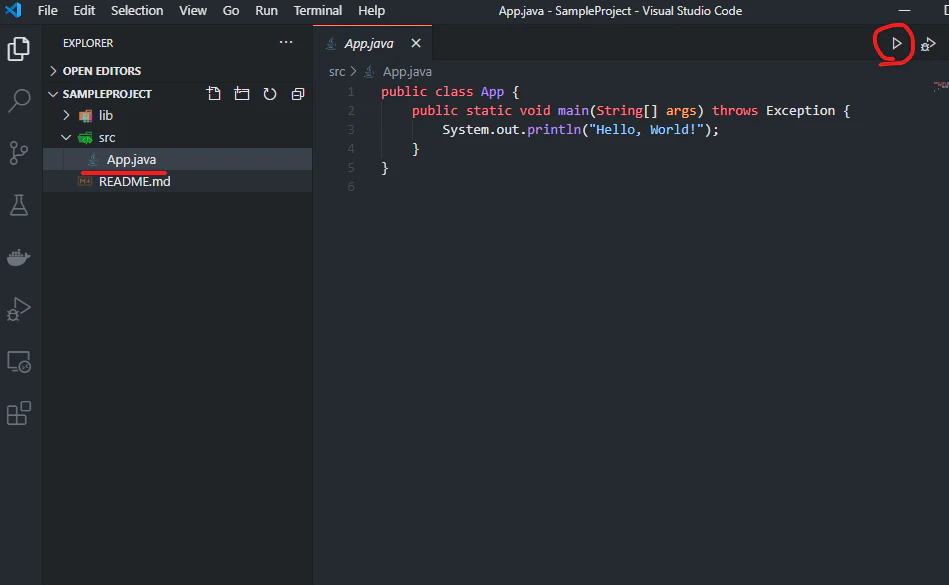Open the Run and Debug view
The height and width of the screenshot is (585, 949).
(x=20, y=309)
